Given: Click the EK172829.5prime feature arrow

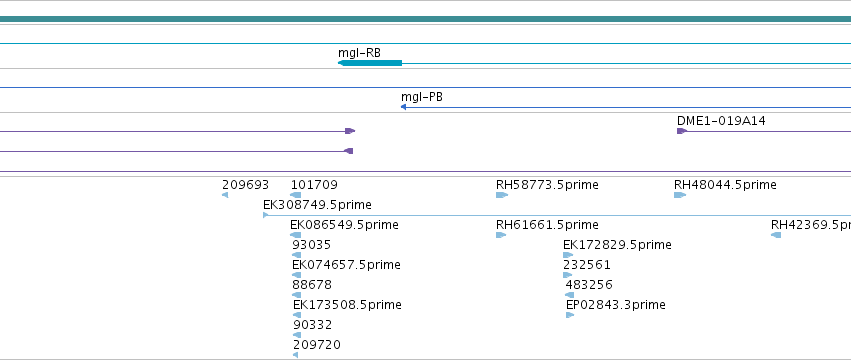Looking at the screenshot, I should [568, 255].
